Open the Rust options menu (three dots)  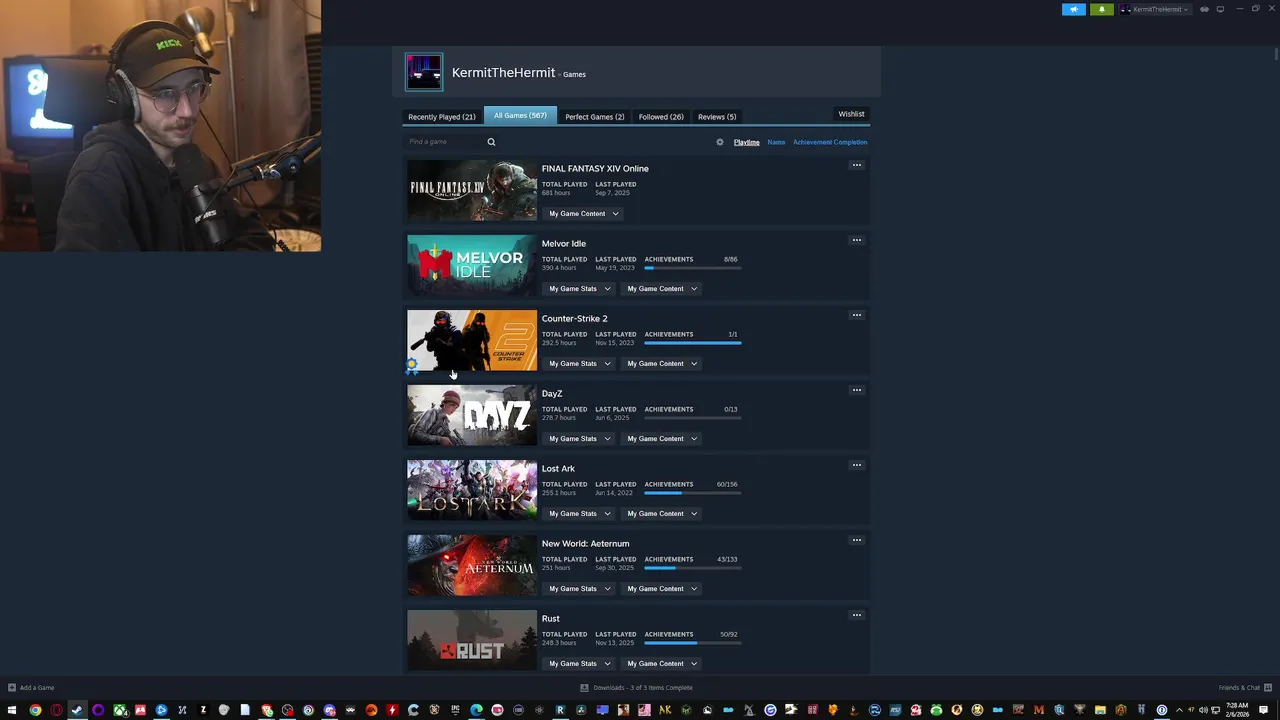[856, 615]
